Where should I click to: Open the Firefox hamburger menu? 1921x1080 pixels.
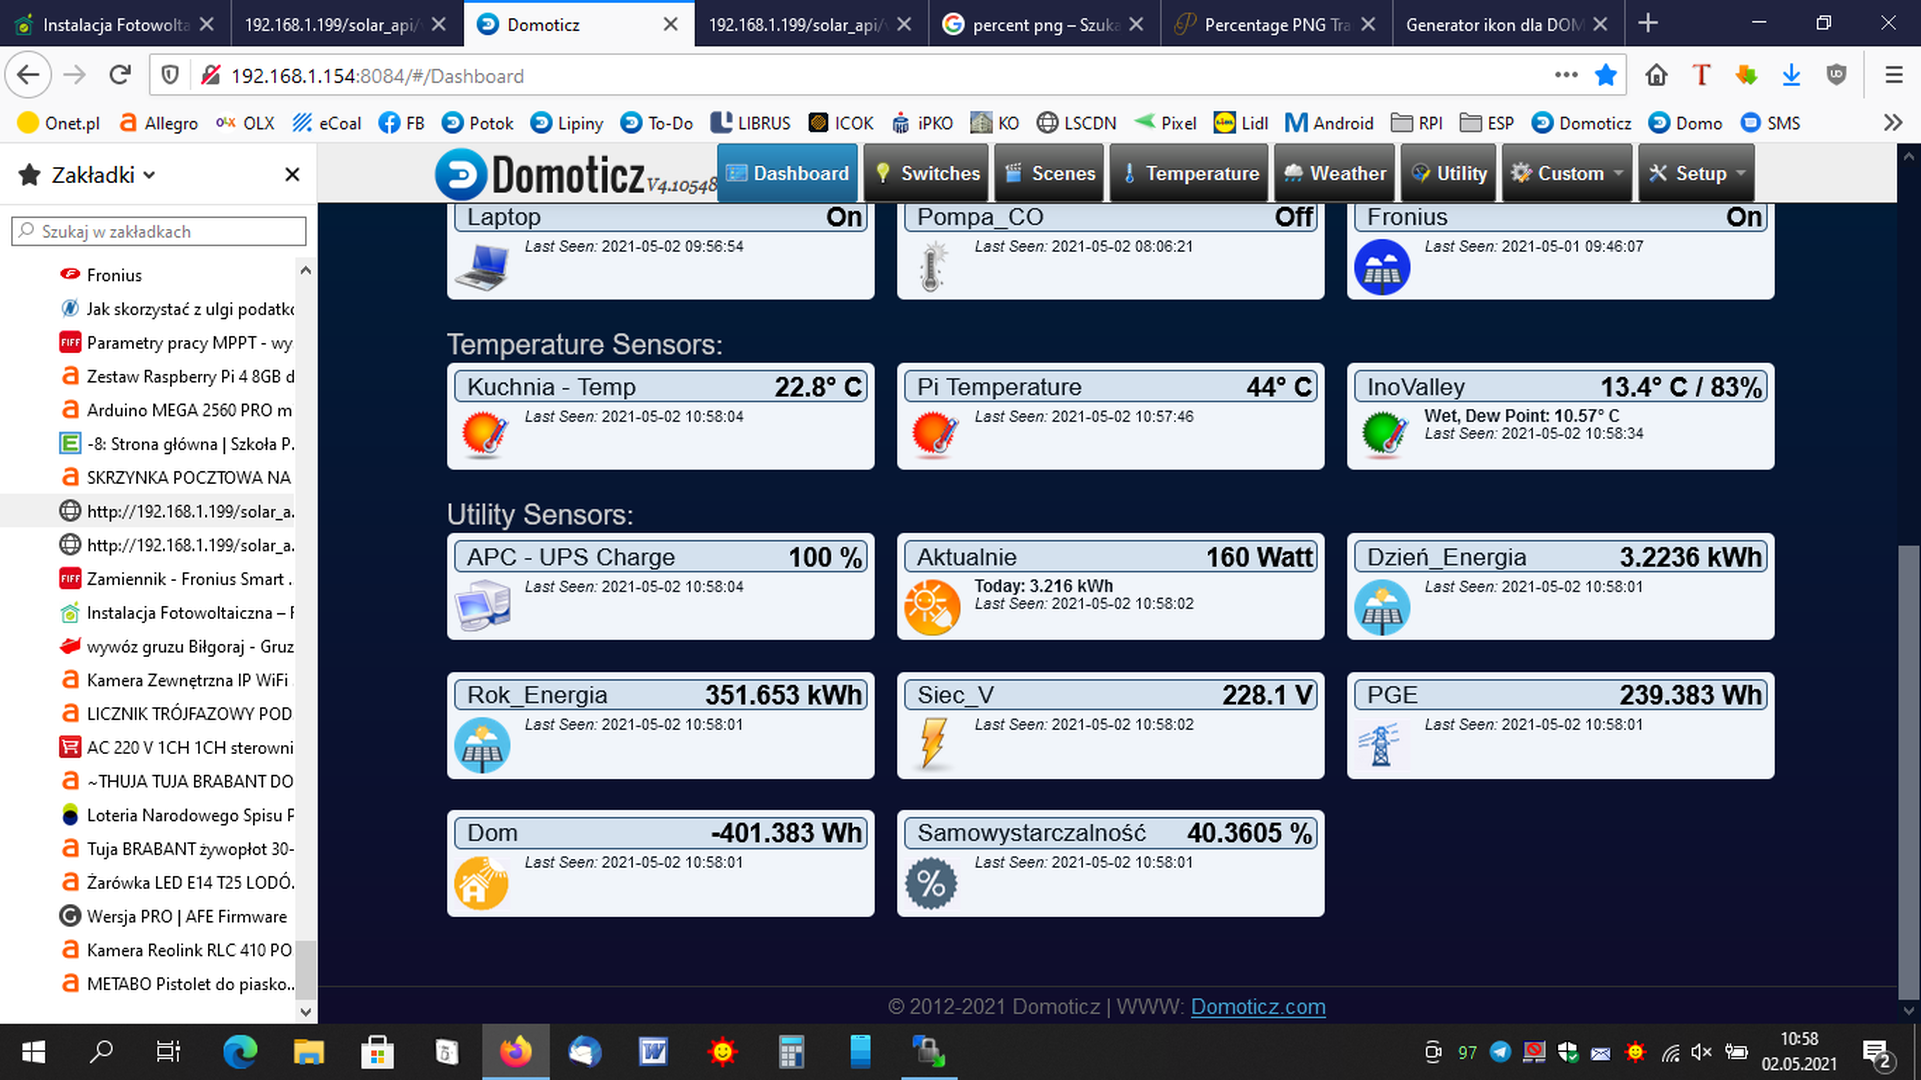coord(1893,75)
